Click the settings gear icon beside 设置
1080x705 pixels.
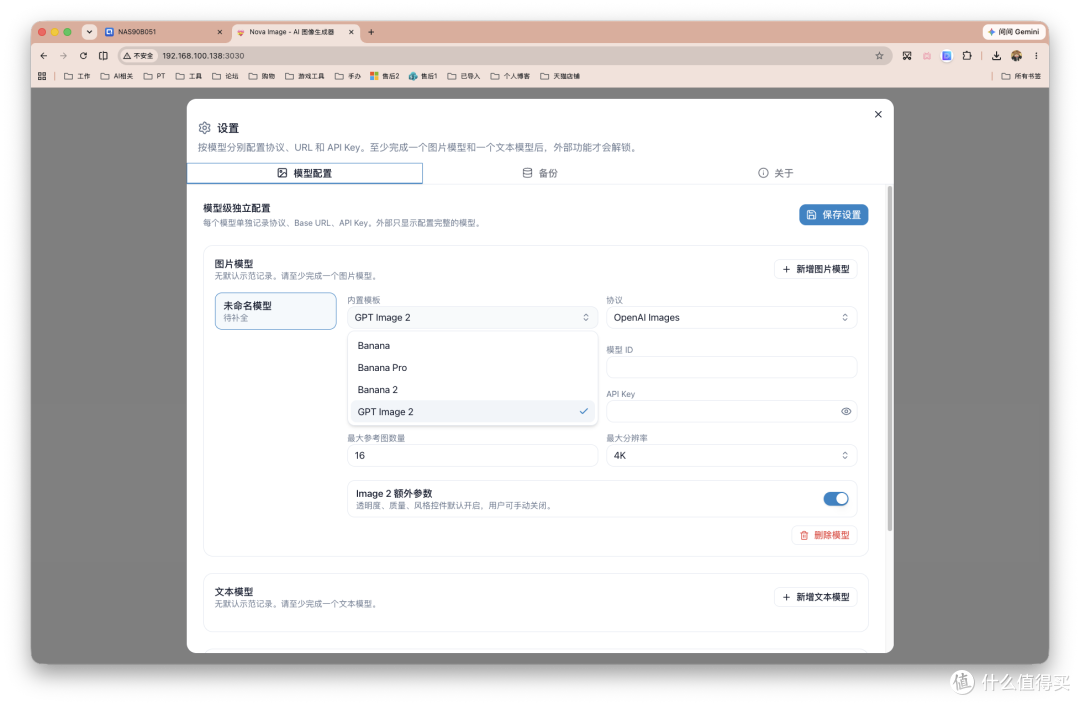(205, 127)
